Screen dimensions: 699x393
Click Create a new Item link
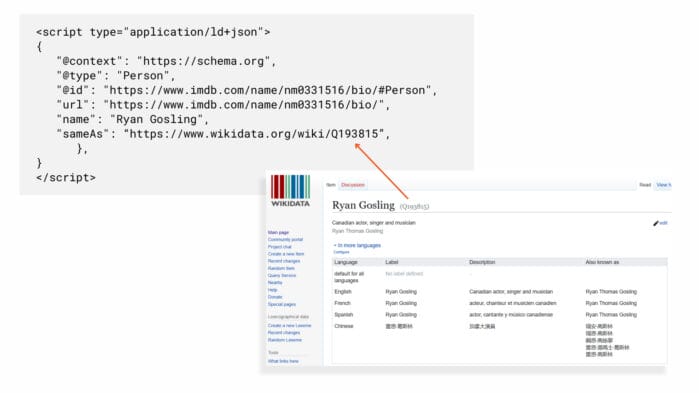(286, 254)
